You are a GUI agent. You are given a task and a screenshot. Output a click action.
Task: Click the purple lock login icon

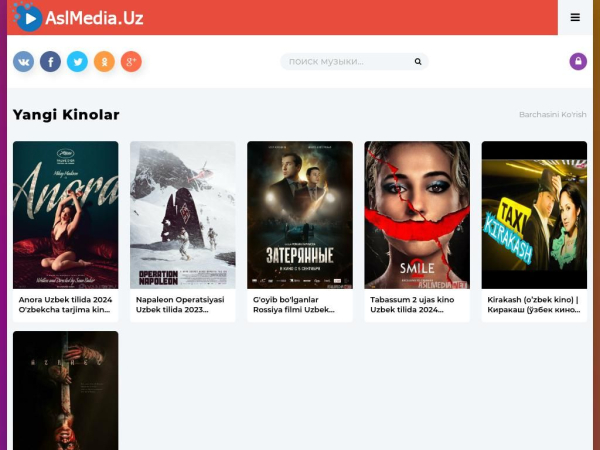point(578,61)
